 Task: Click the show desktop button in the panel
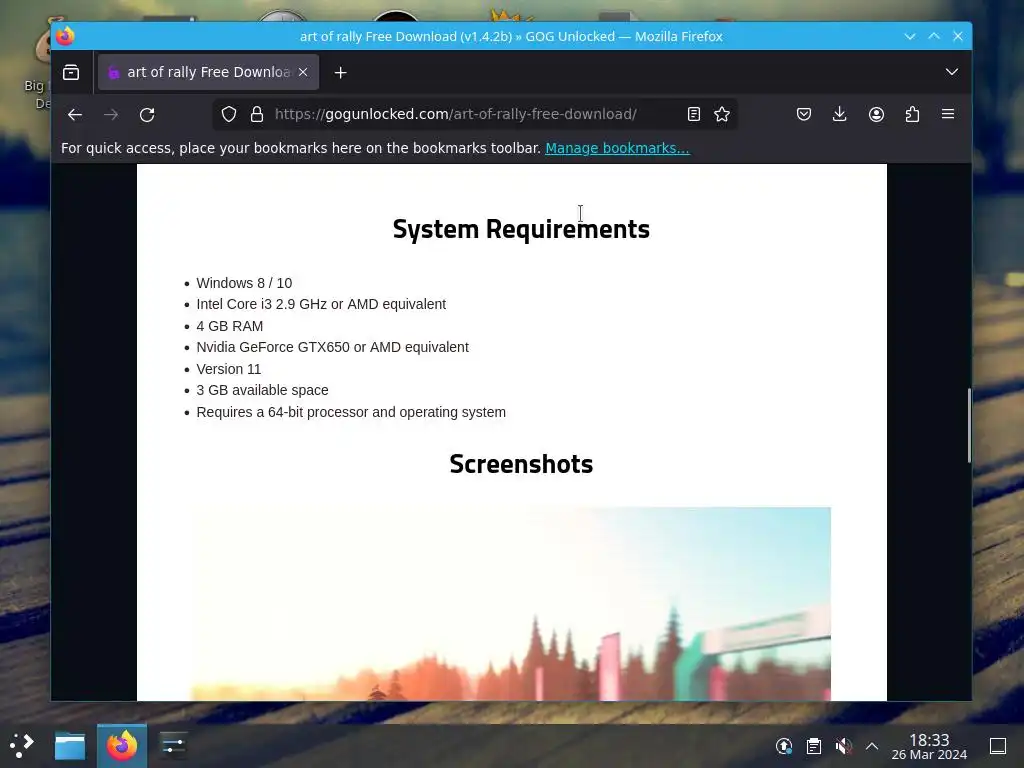(x=998, y=746)
